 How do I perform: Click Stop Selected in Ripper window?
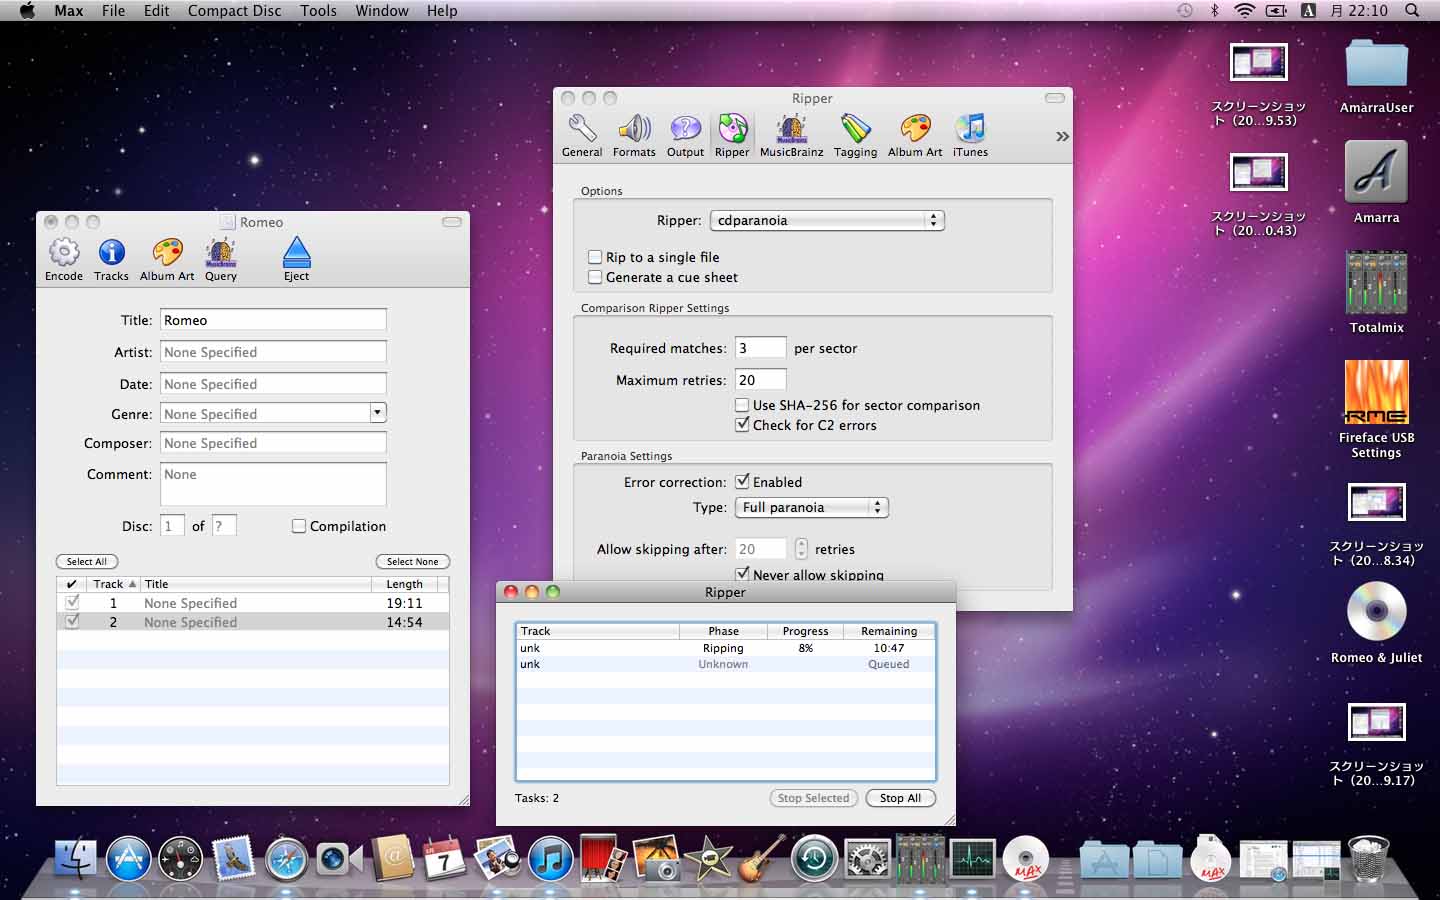813,798
